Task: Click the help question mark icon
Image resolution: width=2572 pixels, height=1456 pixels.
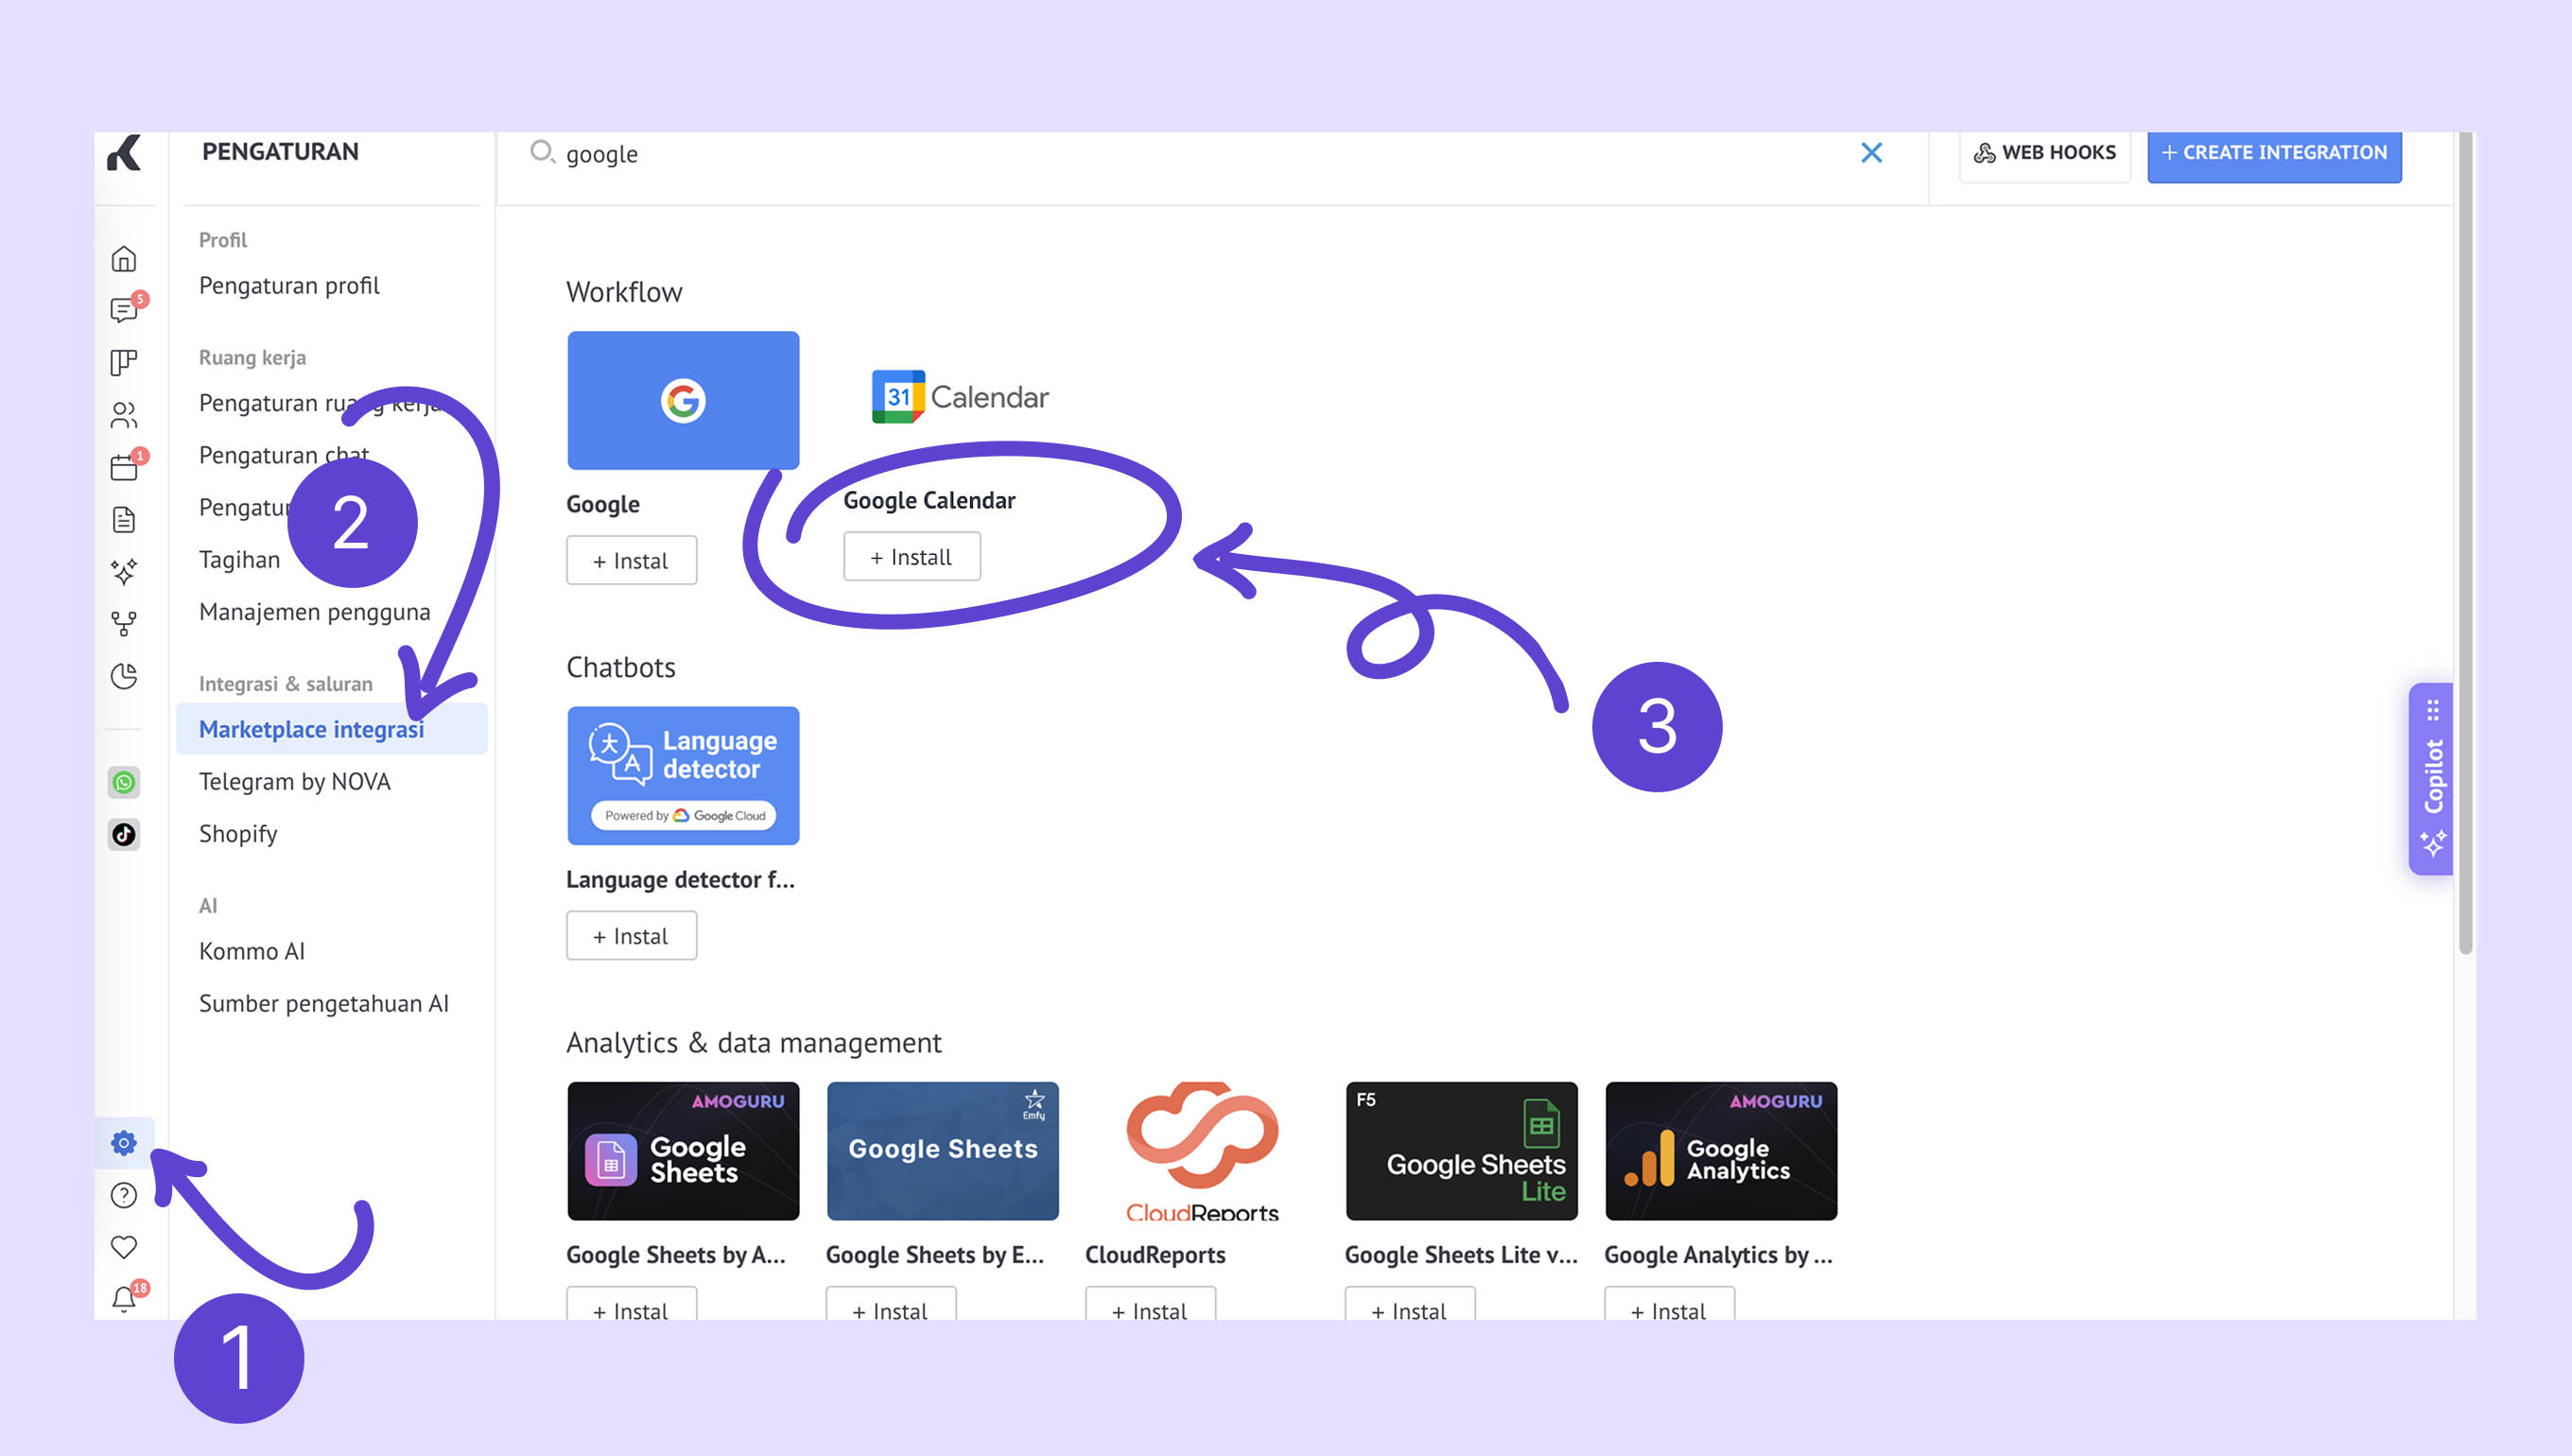Action: click(x=124, y=1195)
